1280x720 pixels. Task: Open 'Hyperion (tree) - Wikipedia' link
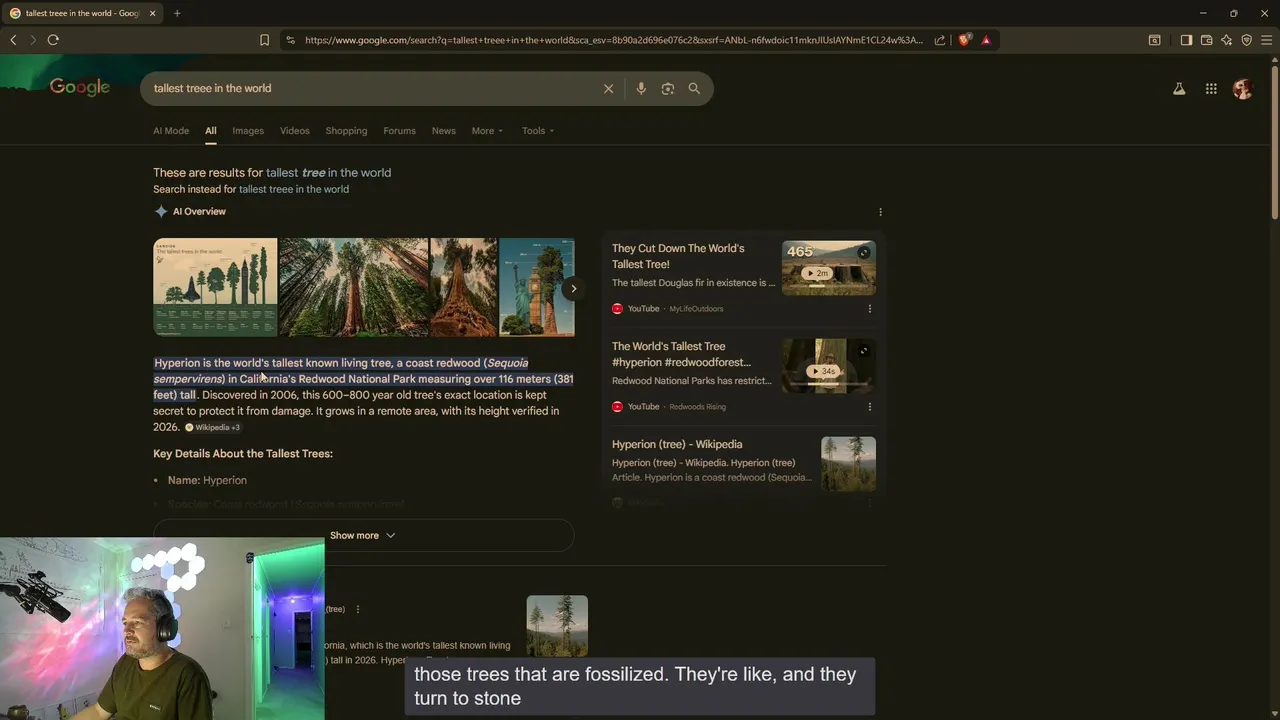click(x=677, y=444)
